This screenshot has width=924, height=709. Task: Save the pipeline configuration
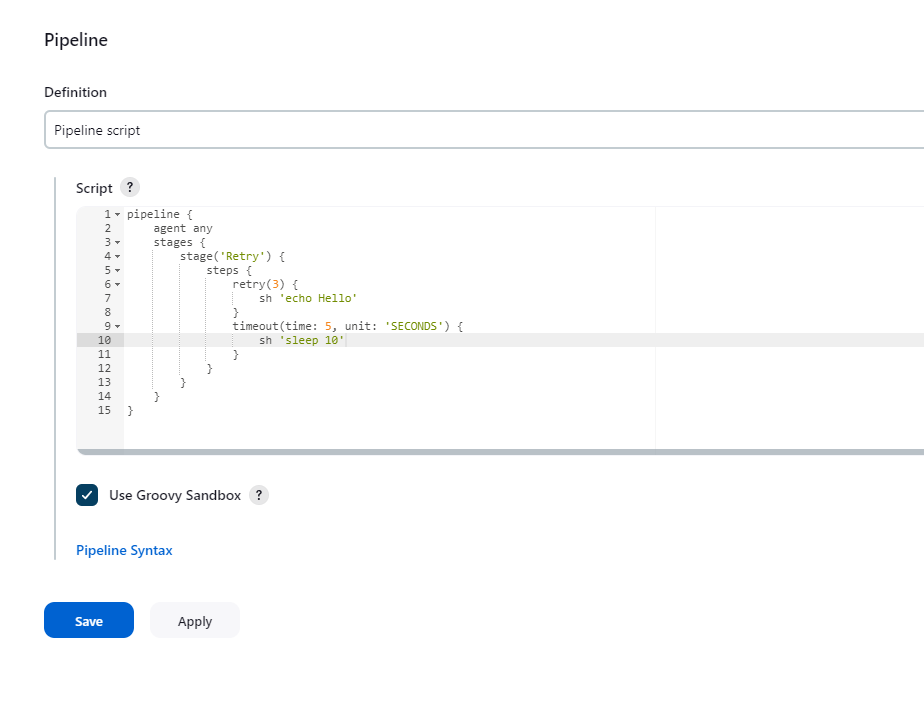click(89, 620)
